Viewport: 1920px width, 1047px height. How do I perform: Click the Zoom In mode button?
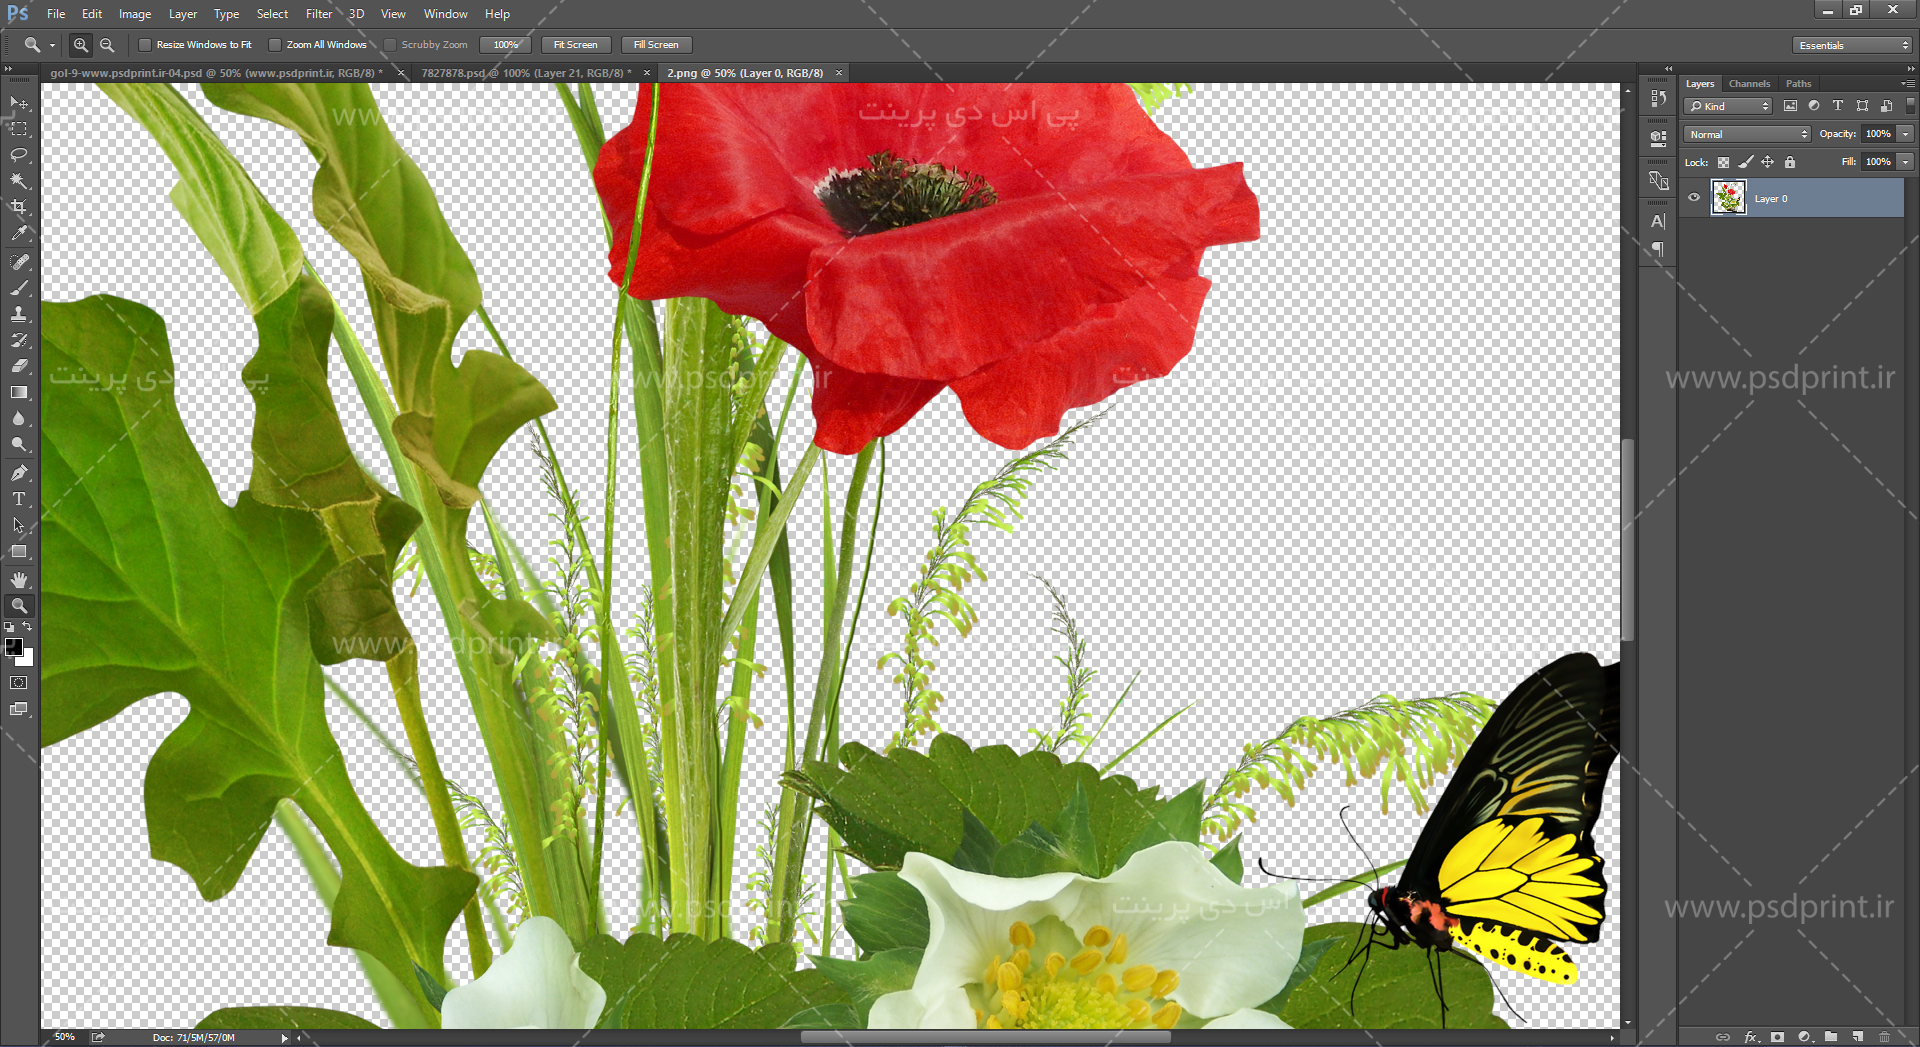(x=81, y=45)
